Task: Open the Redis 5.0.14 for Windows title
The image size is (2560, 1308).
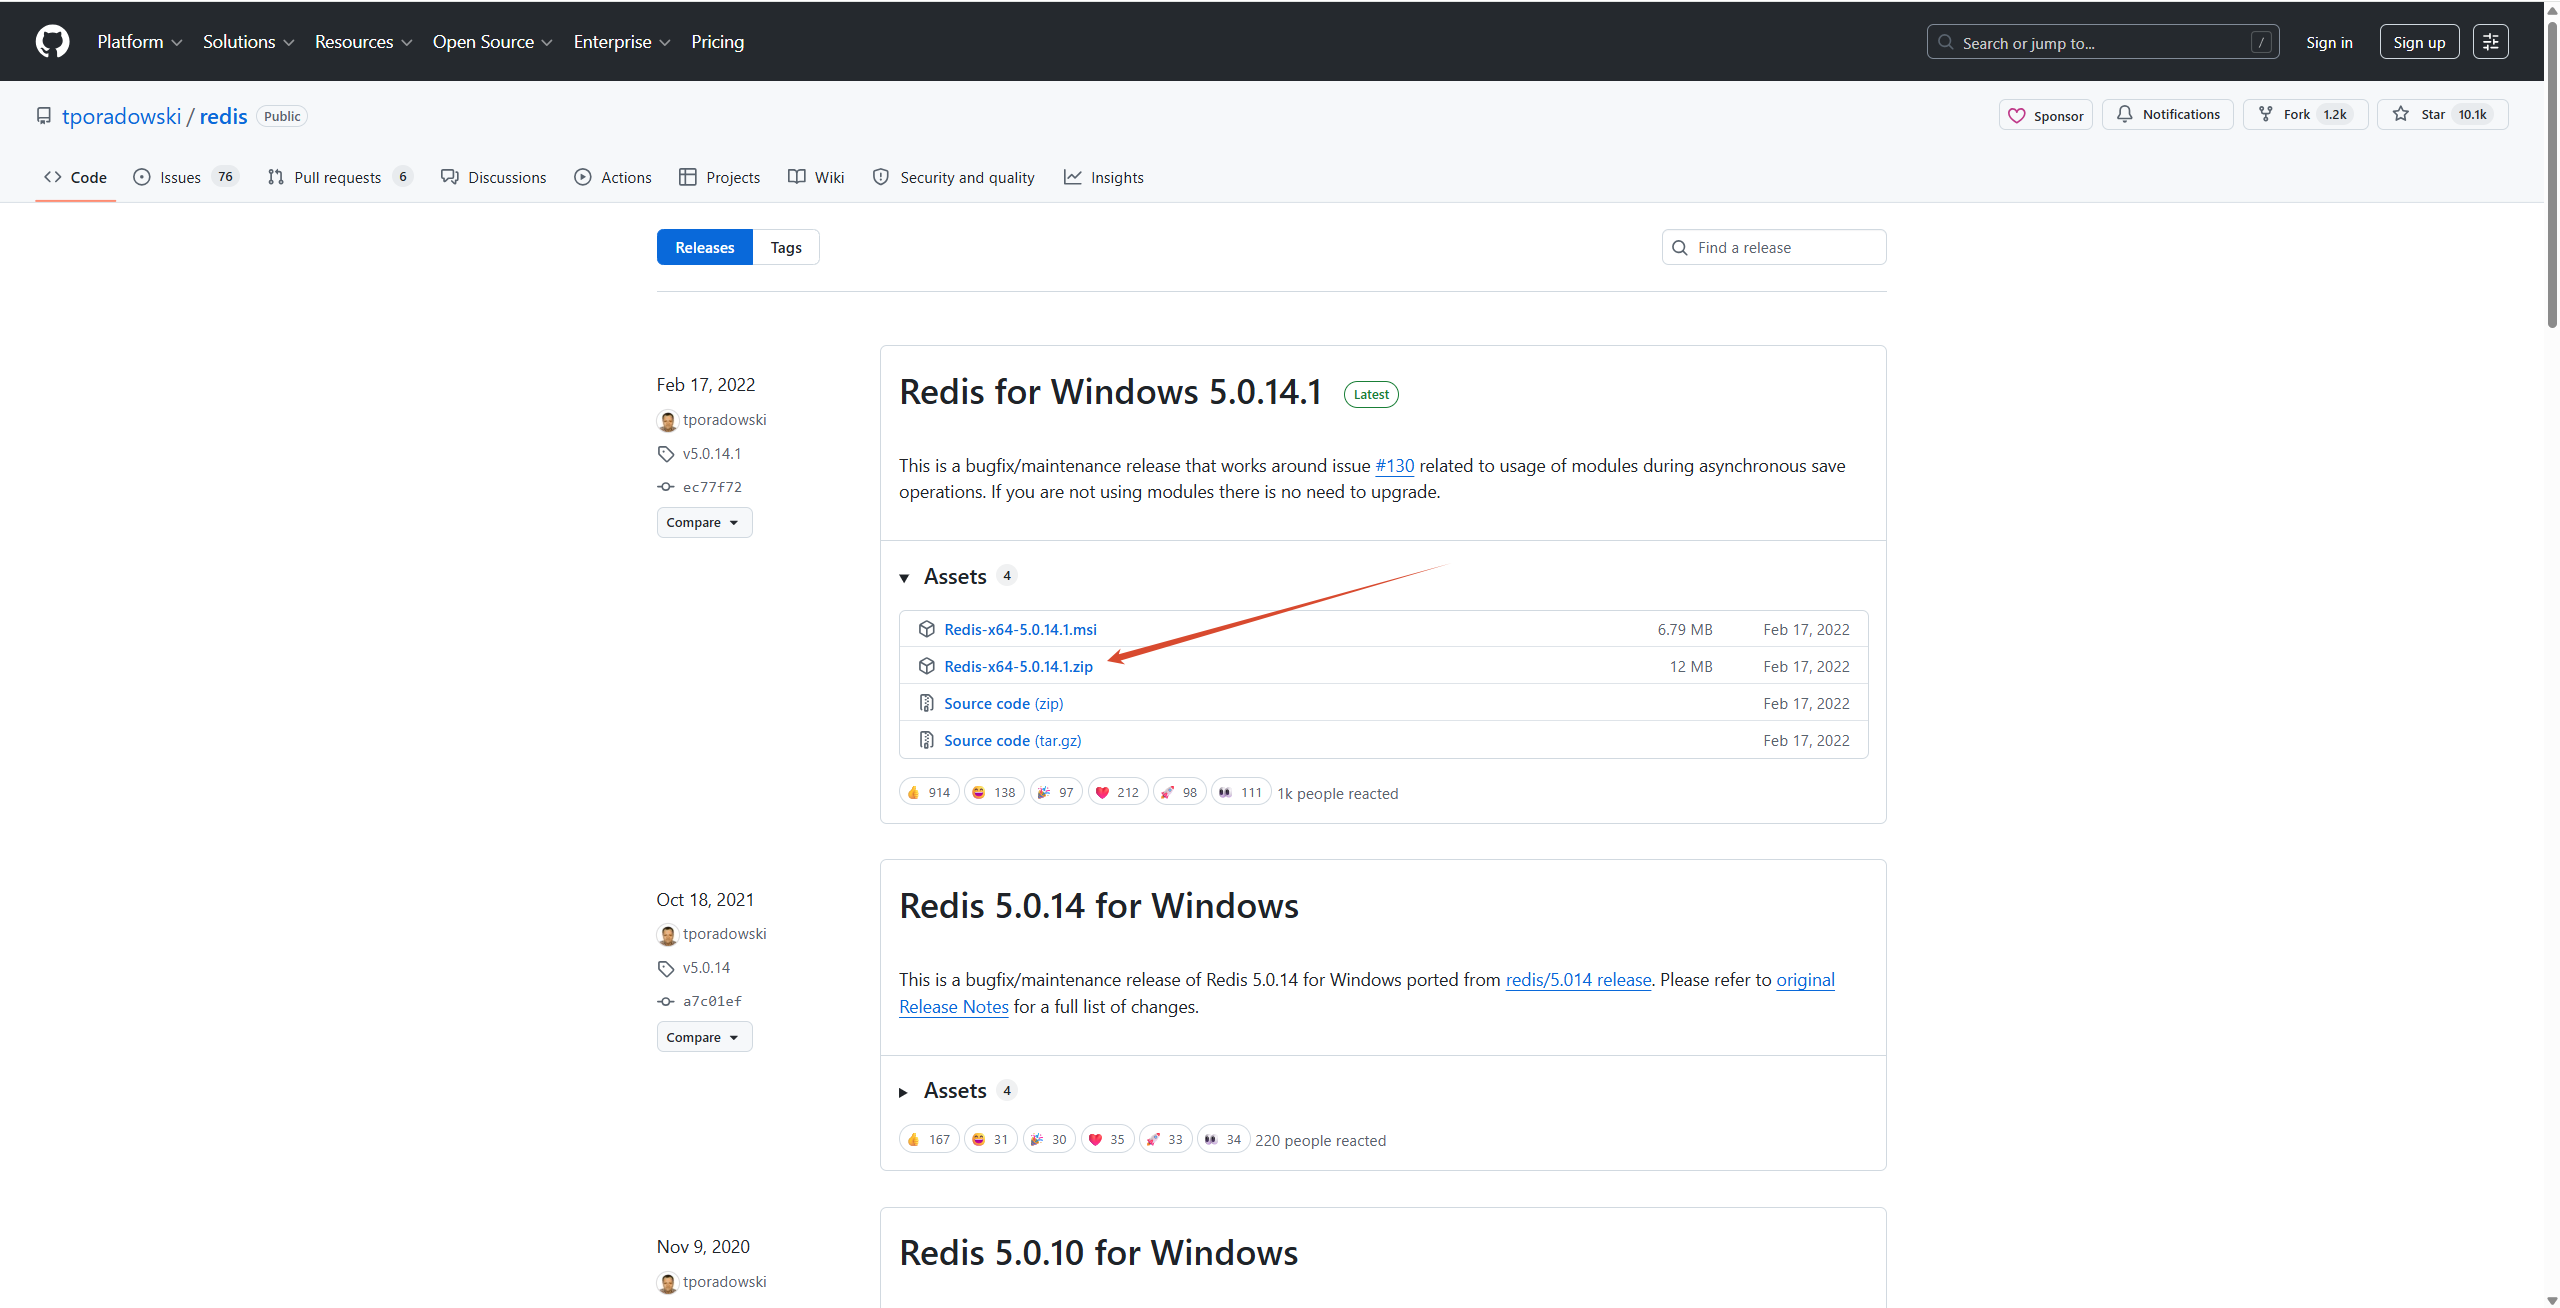Action: click(x=1099, y=906)
